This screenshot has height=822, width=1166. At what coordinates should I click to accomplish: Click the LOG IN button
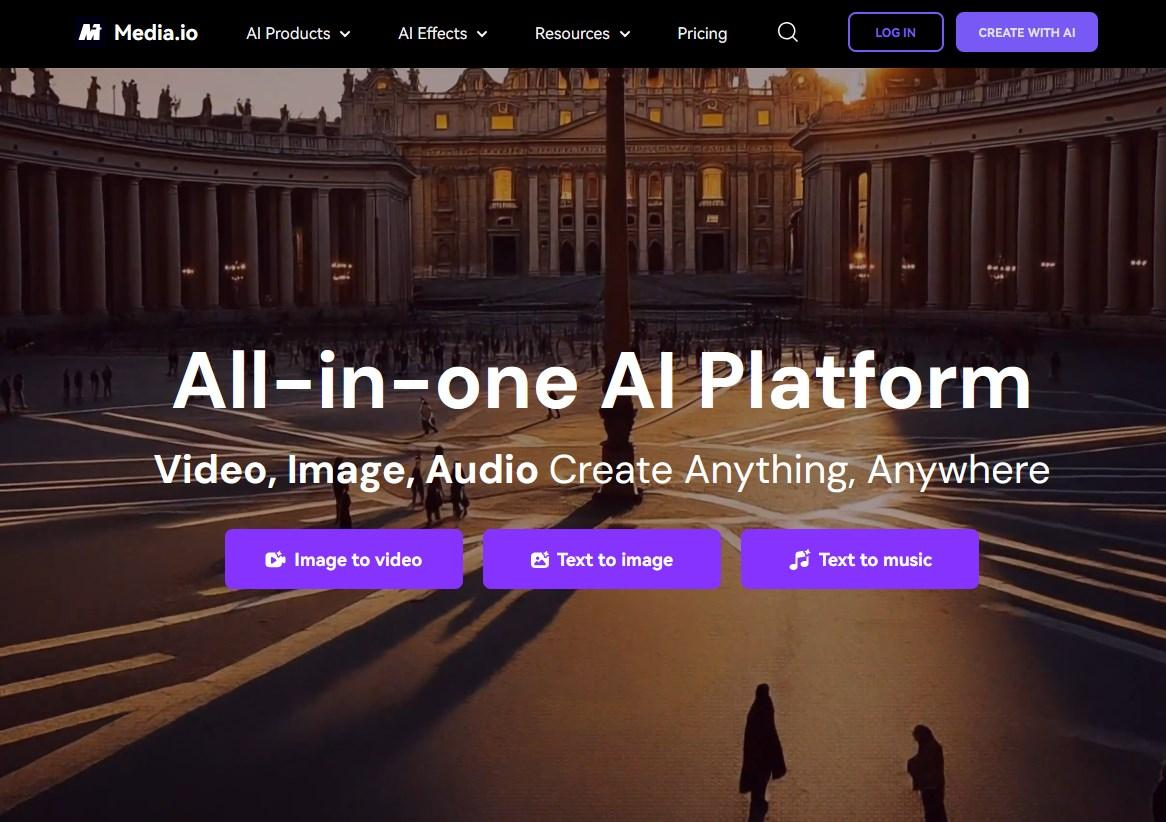tap(895, 32)
